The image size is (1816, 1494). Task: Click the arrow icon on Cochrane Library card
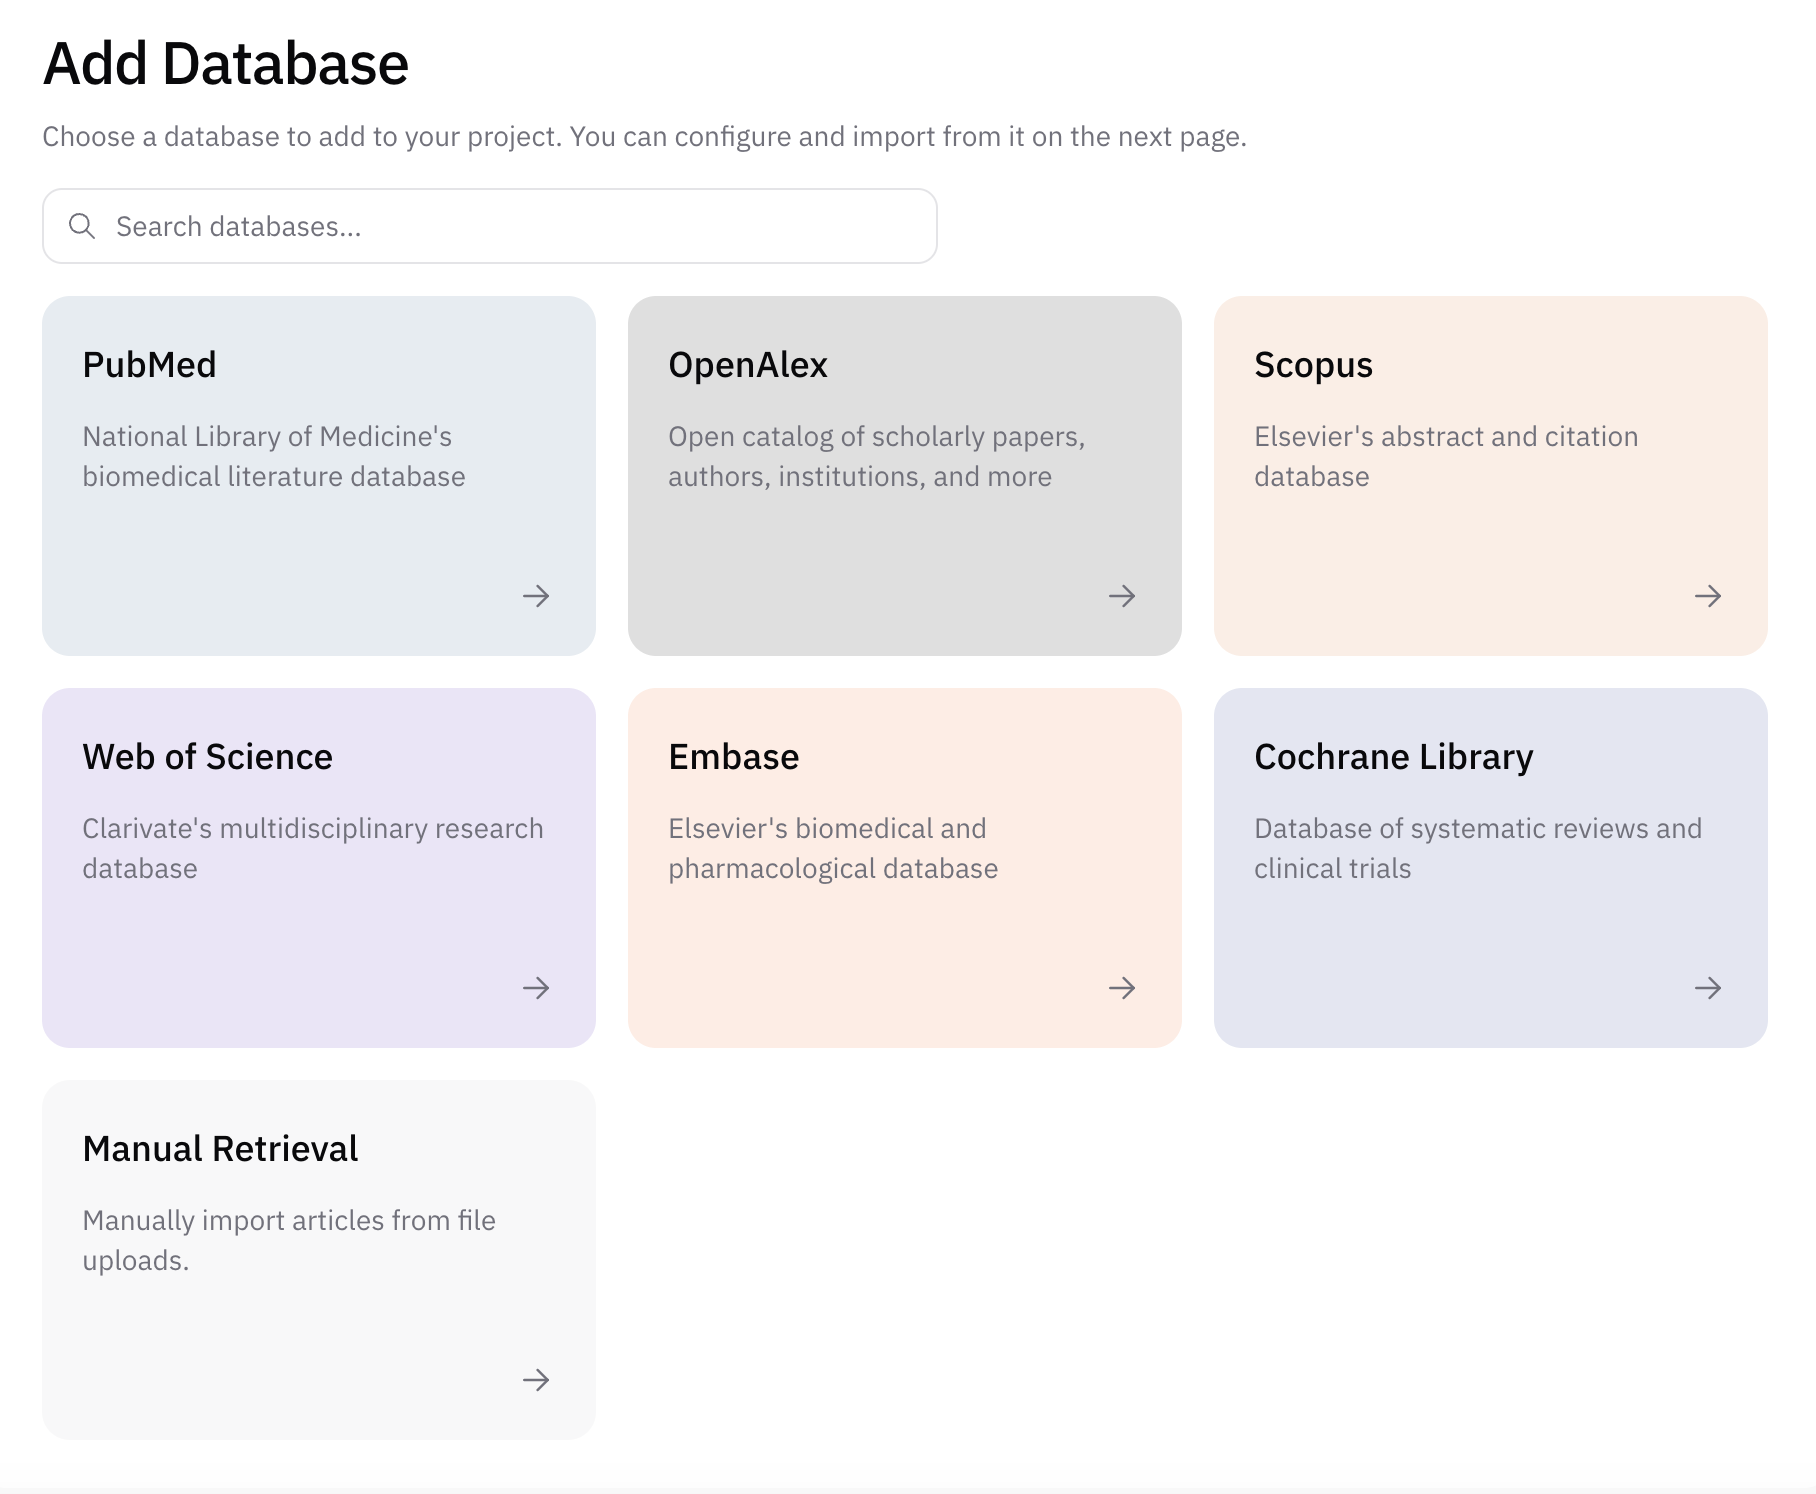1708,988
